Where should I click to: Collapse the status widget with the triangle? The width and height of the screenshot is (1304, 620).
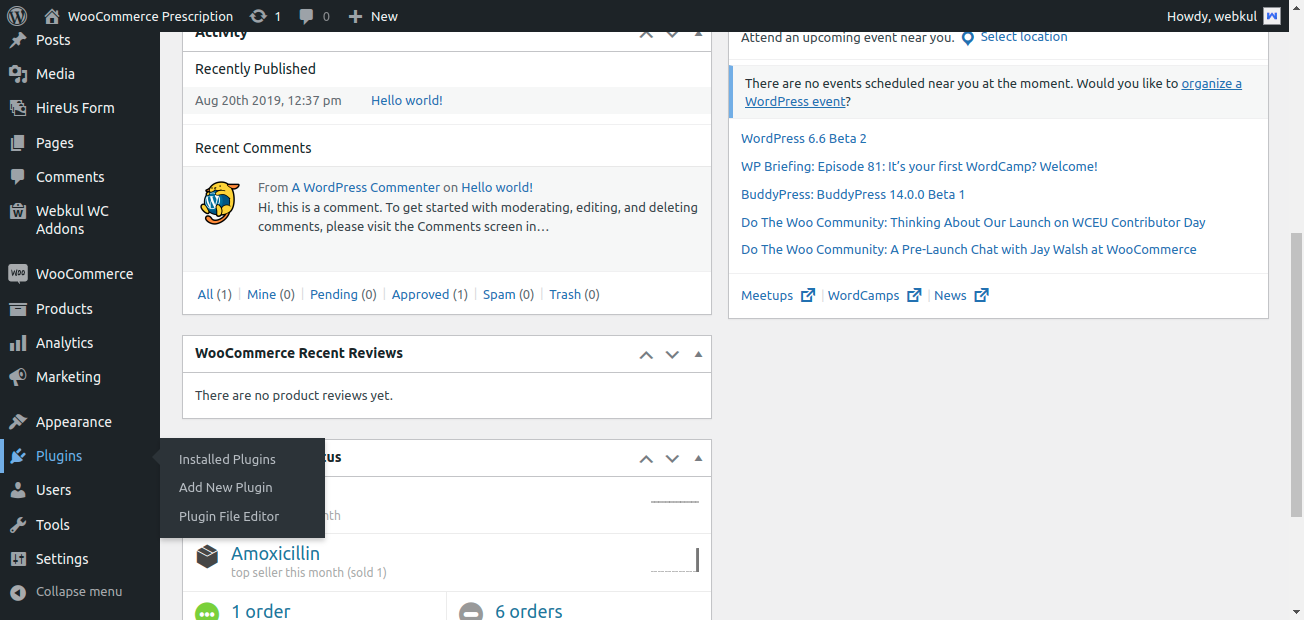click(698, 457)
